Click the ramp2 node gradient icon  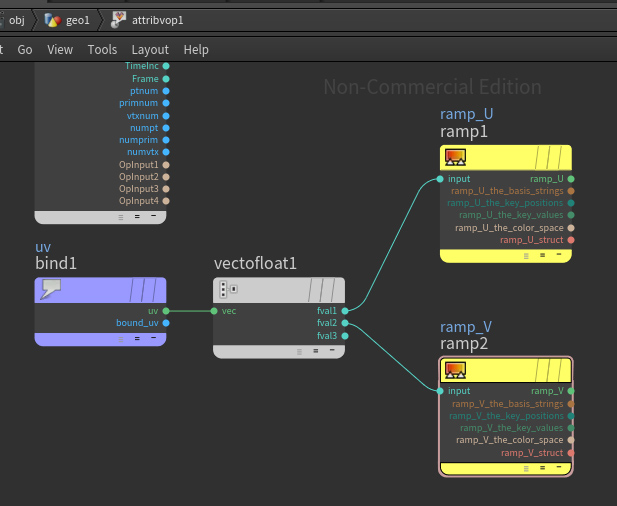click(x=455, y=370)
